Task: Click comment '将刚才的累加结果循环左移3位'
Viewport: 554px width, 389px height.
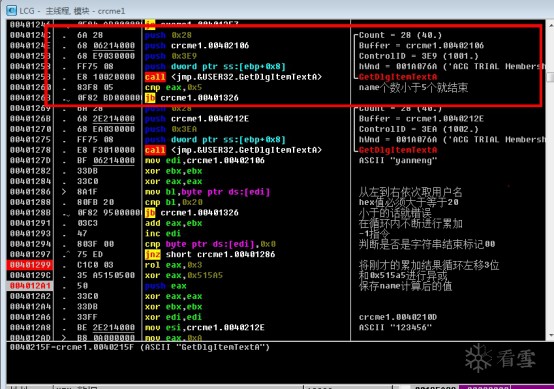Action: [x=429, y=265]
